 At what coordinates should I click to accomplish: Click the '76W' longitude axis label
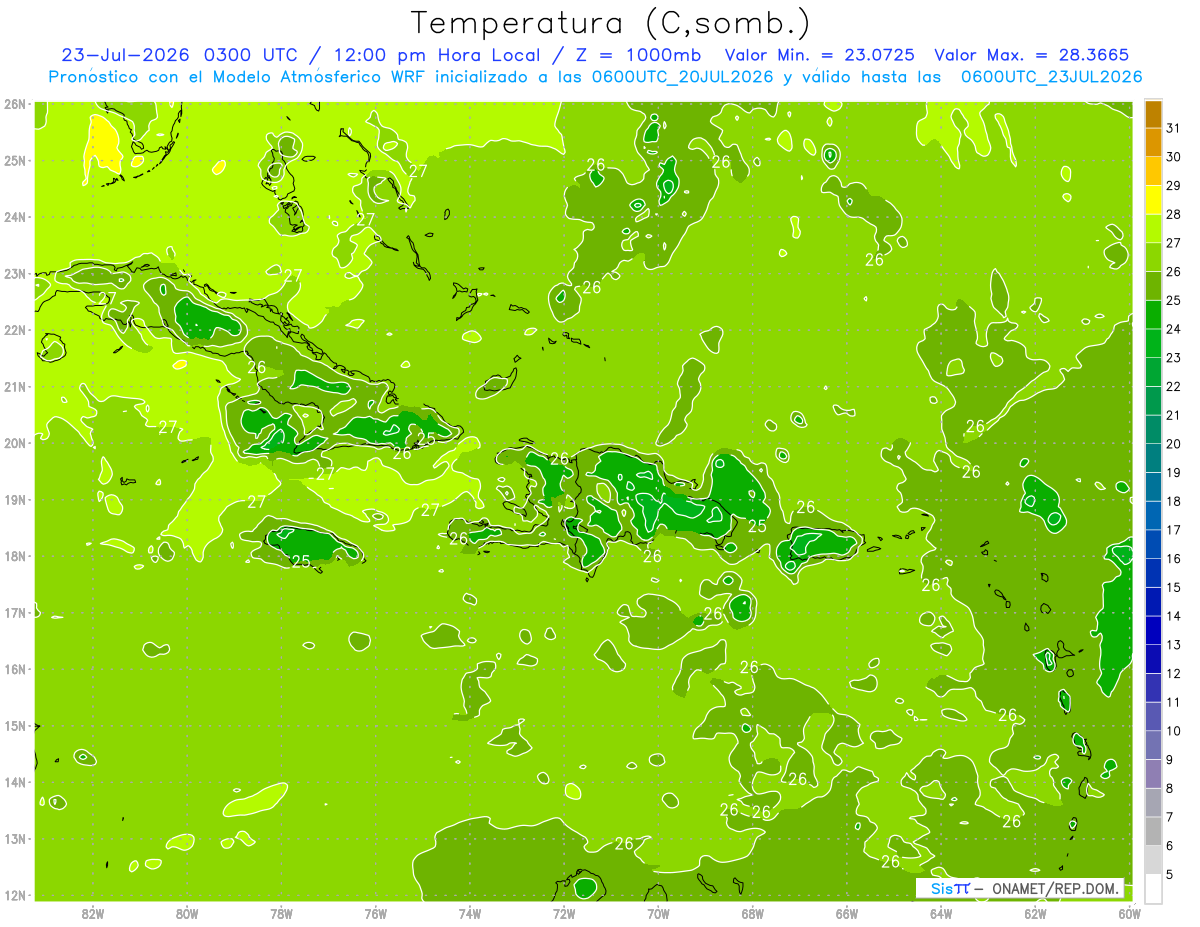click(x=376, y=913)
